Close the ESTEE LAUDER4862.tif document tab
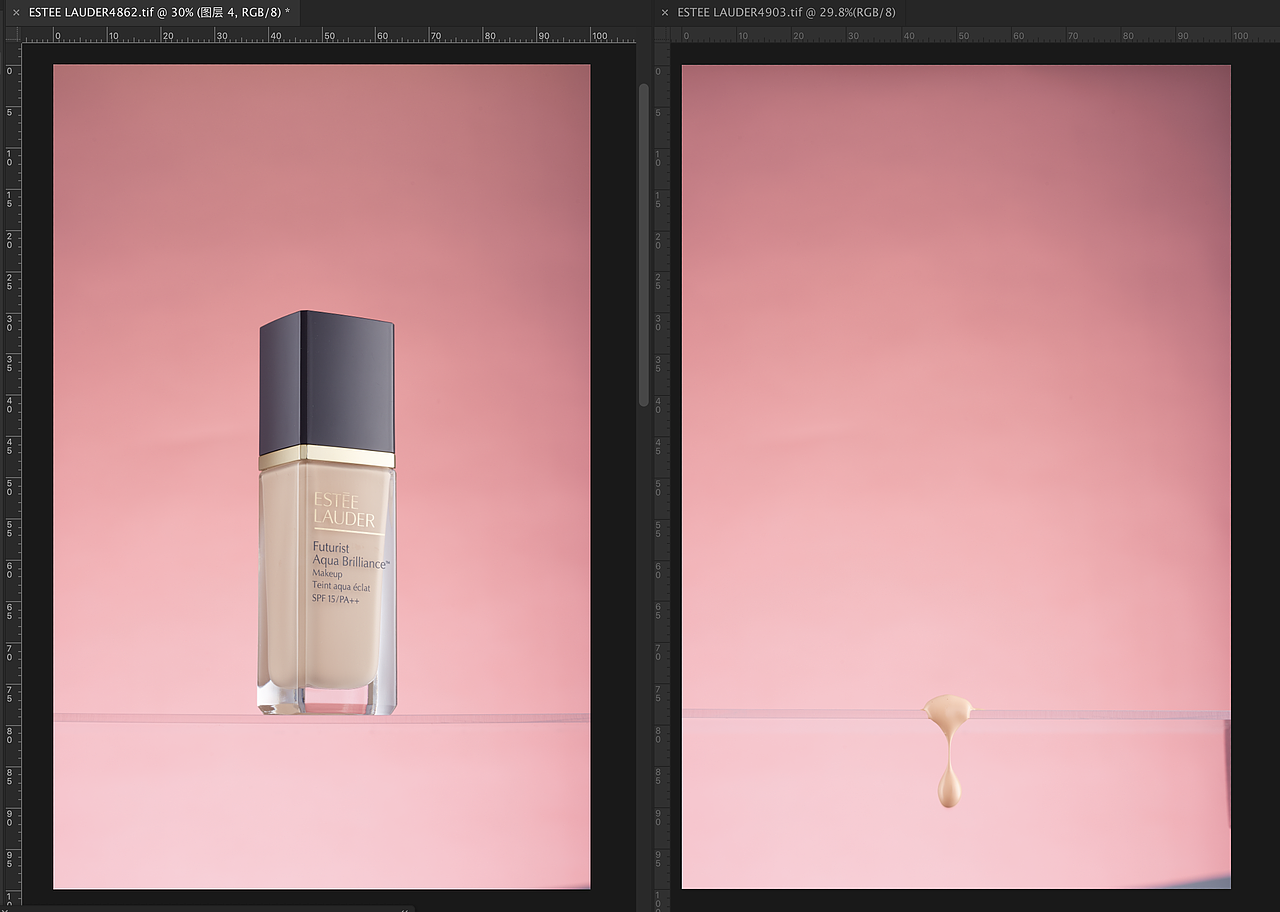 (x=15, y=12)
